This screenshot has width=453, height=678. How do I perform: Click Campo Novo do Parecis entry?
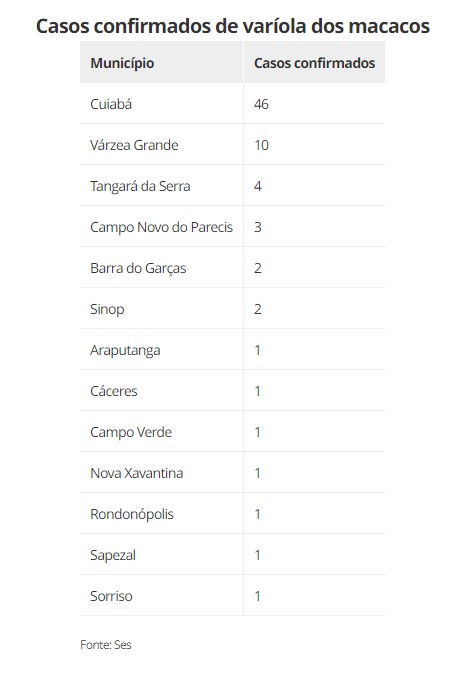click(161, 227)
